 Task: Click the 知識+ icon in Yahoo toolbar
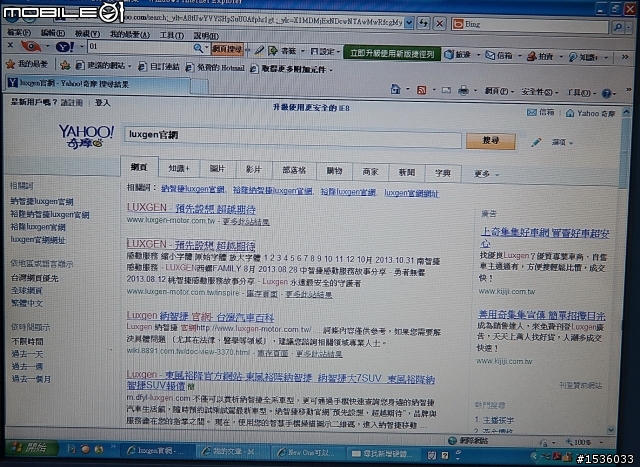click(x=573, y=57)
